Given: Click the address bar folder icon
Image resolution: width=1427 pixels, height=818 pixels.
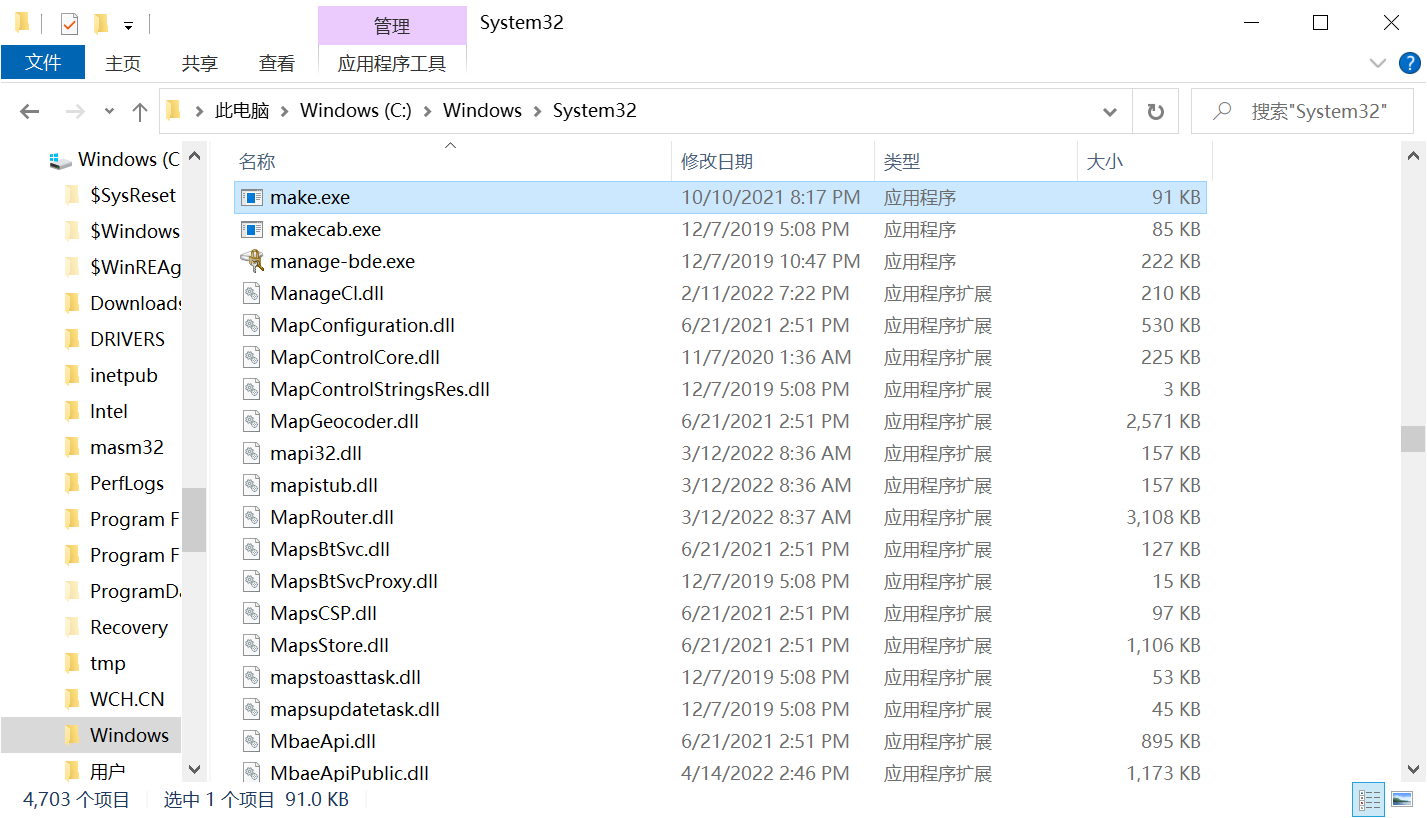Looking at the screenshot, I should (173, 110).
